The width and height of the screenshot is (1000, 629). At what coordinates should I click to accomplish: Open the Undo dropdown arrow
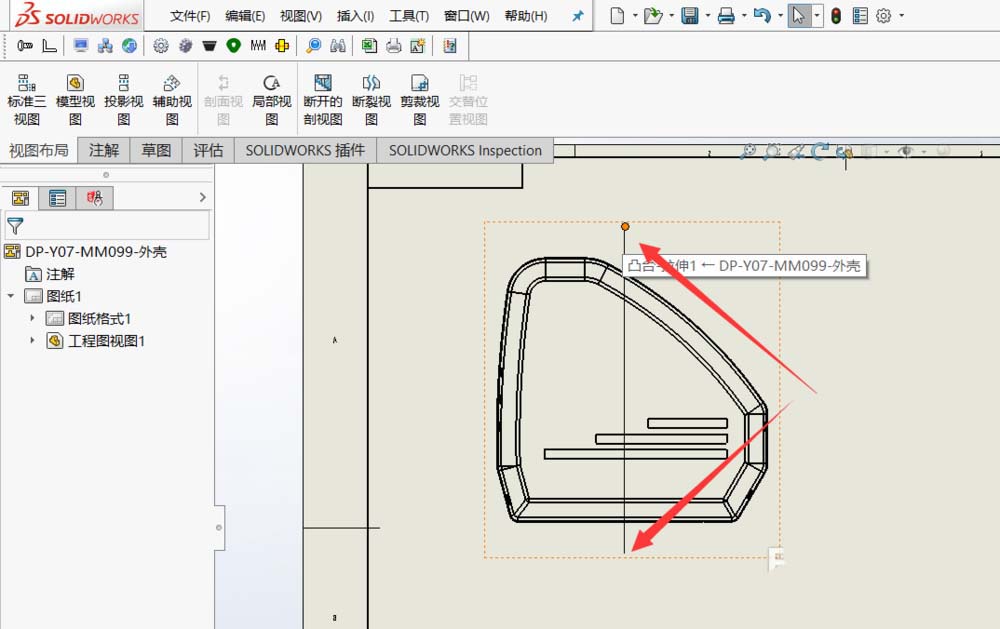(781, 15)
